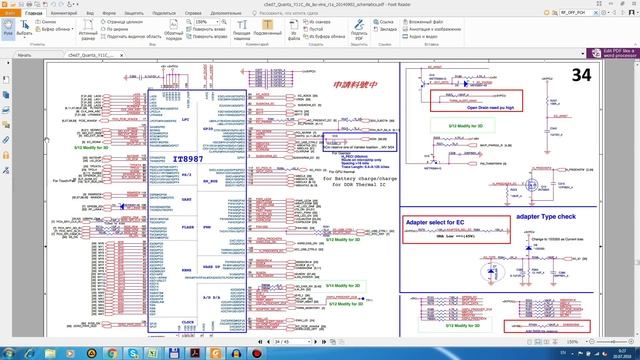Select the Highlight (Подсвеченный) tool
The height and width of the screenshot is (360, 640).
[x=267, y=28]
